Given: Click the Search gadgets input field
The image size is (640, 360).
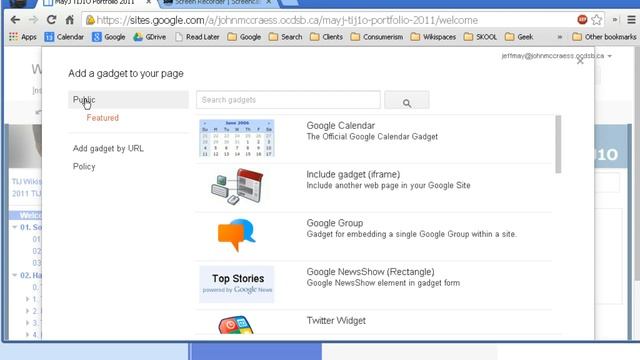Looking at the screenshot, I should [288, 100].
